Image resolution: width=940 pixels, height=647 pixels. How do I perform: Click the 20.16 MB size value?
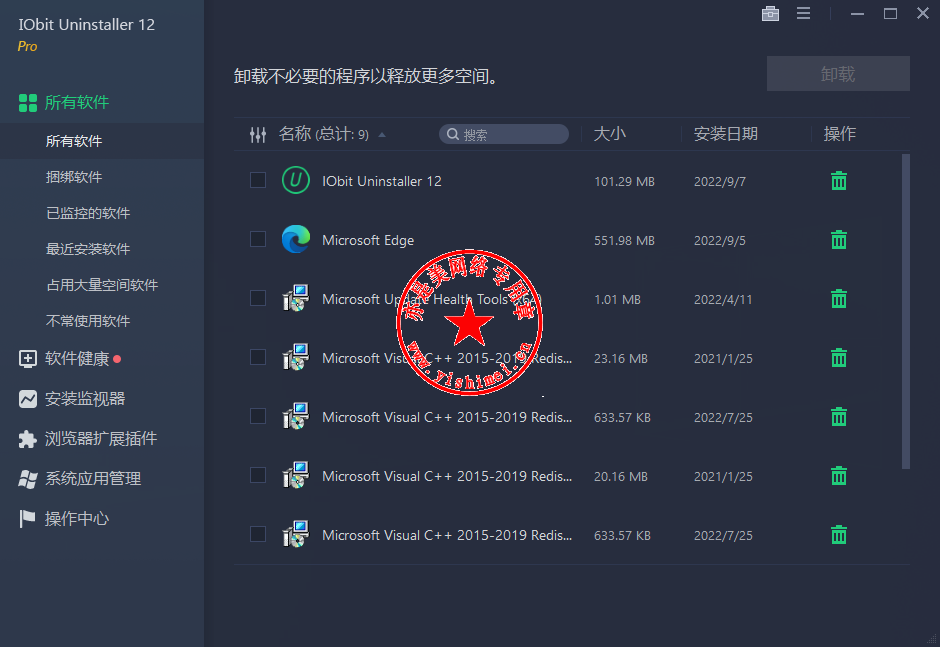pyautogui.click(x=620, y=477)
